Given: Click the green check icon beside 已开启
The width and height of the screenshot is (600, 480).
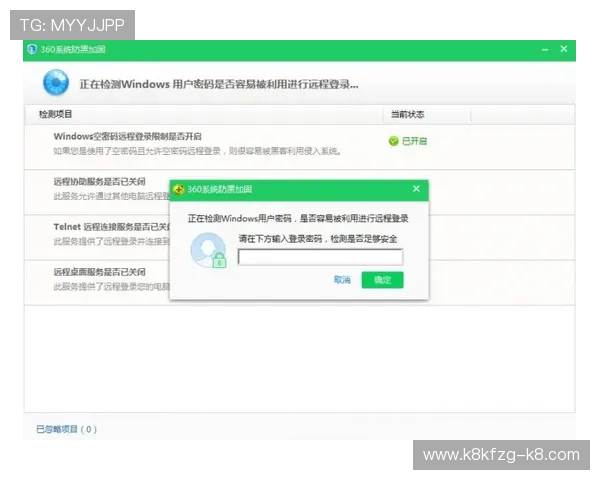Looking at the screenshot, I should click(393, 141).
